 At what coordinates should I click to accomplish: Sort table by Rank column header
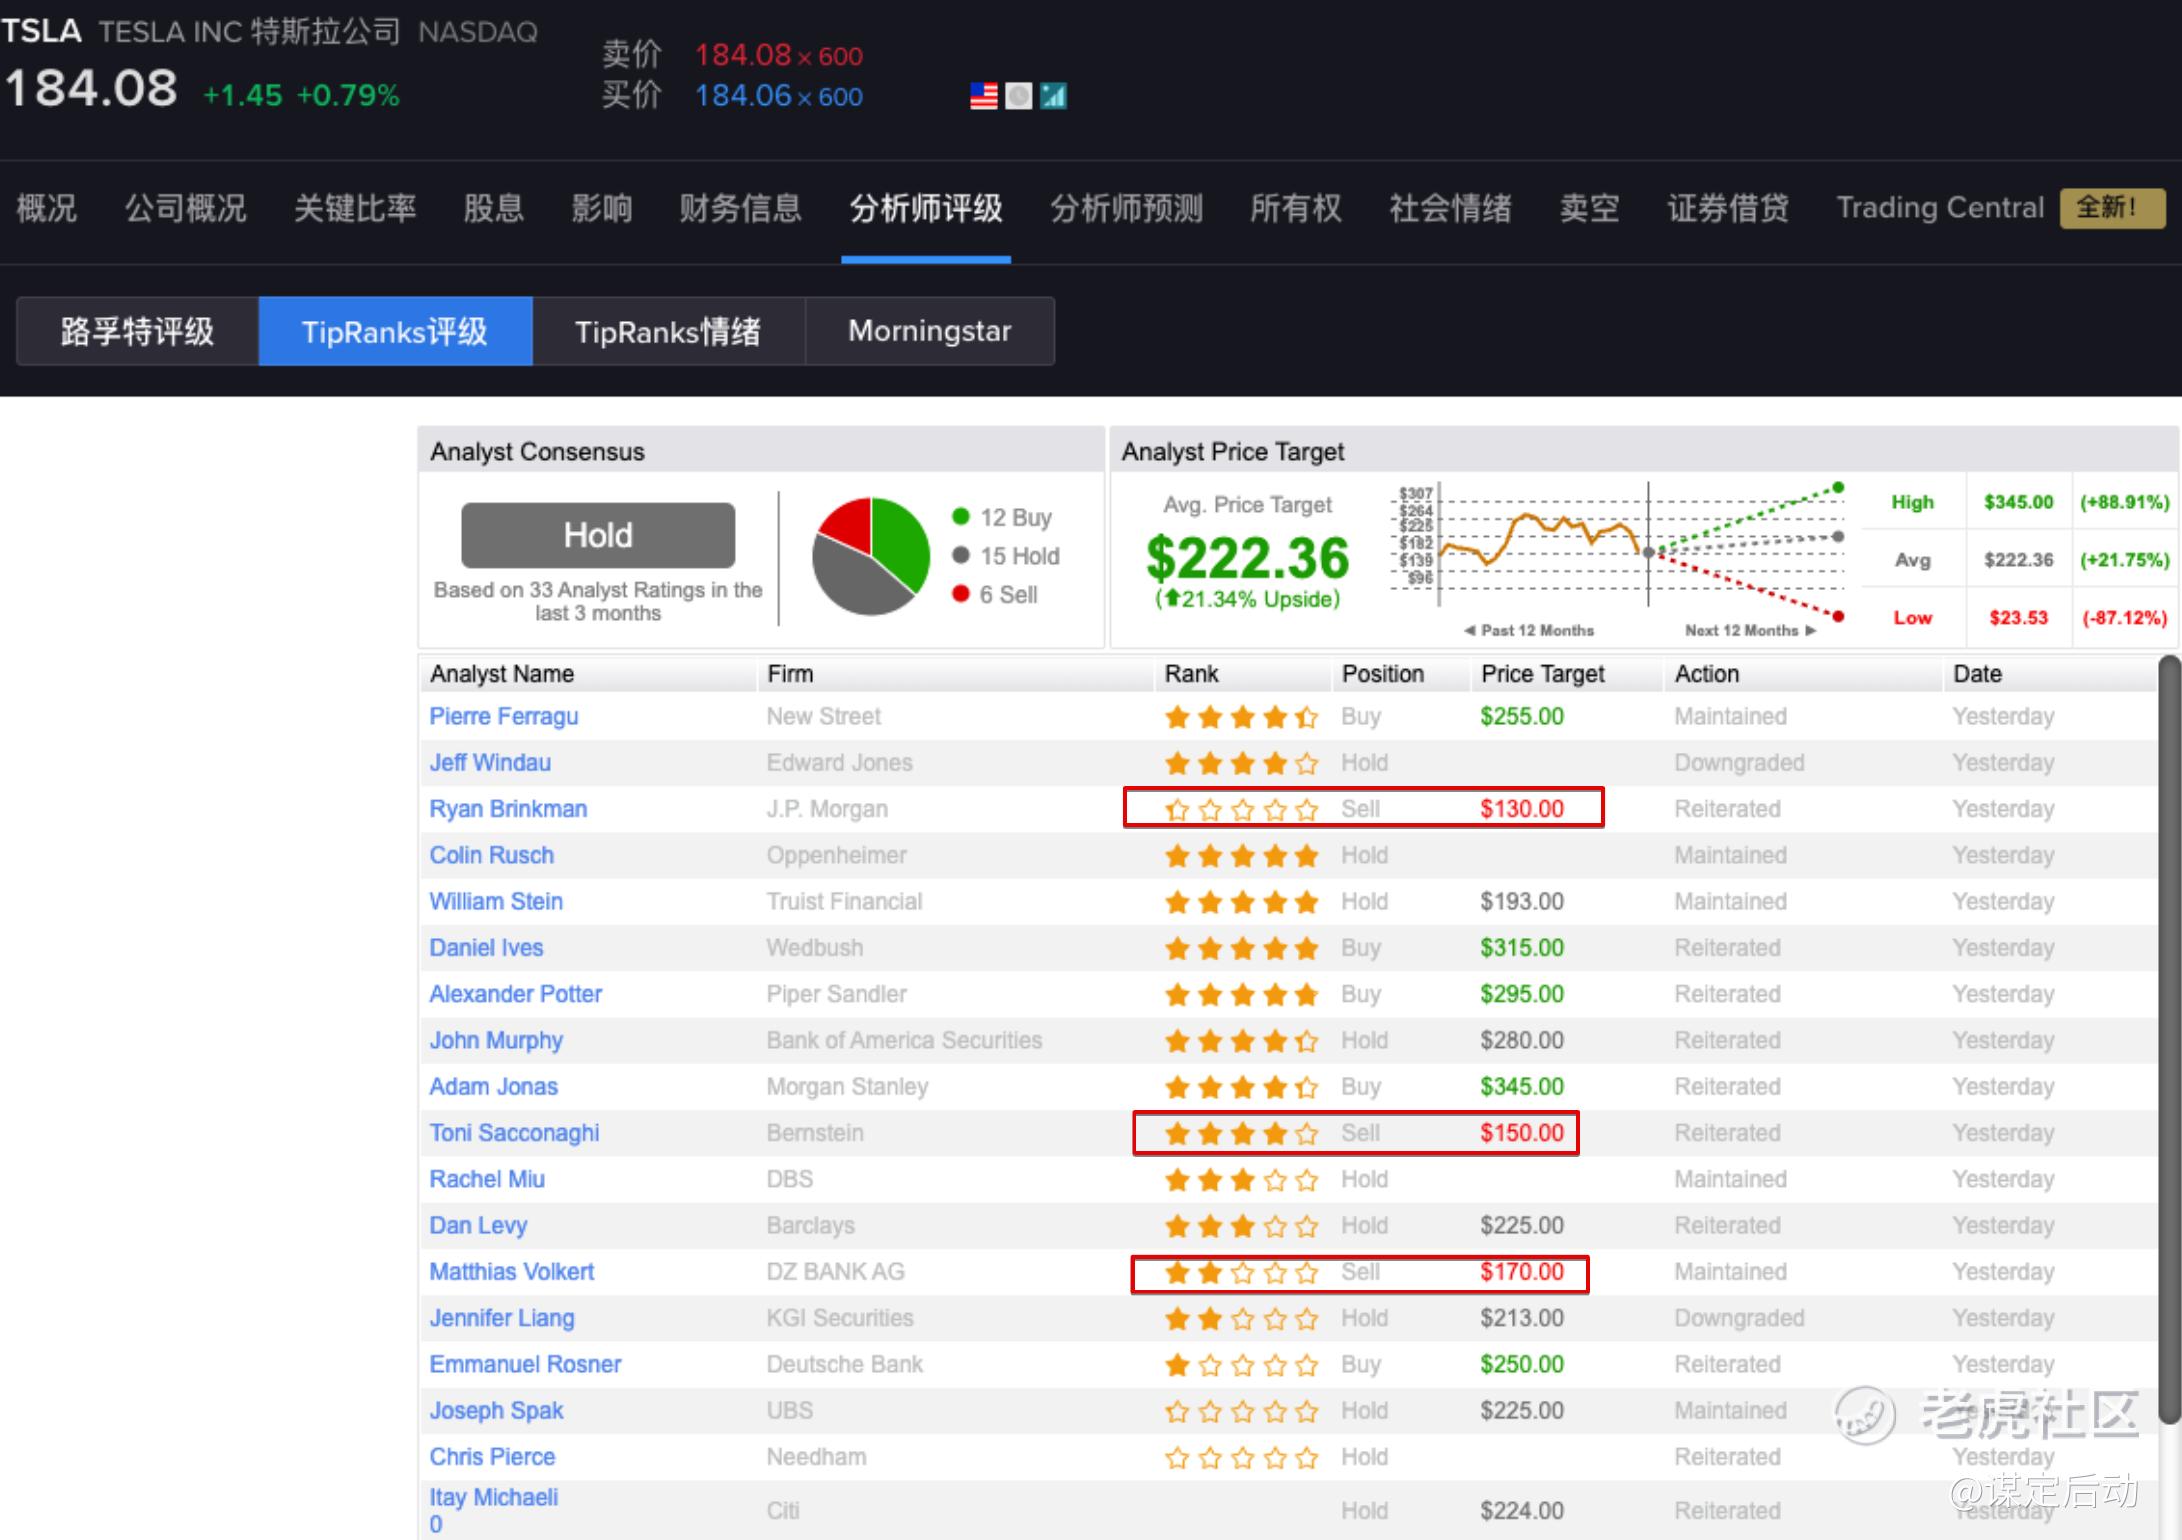click(x=1191, y=674)
